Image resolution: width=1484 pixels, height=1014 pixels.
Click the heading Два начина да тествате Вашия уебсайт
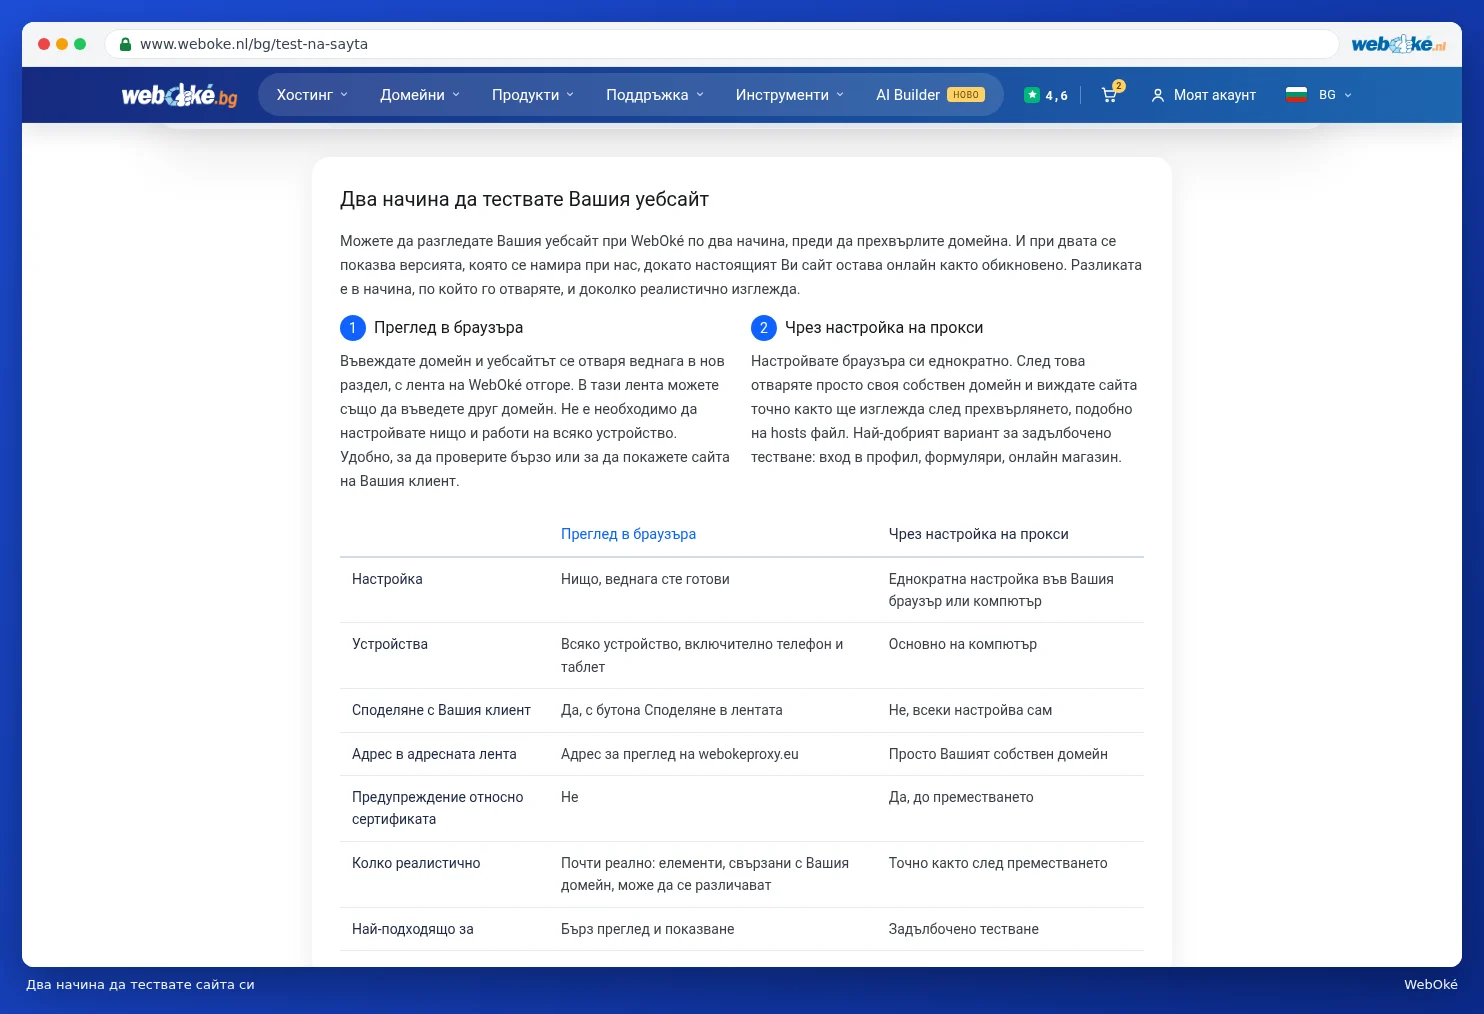click(x=524, y=199)
